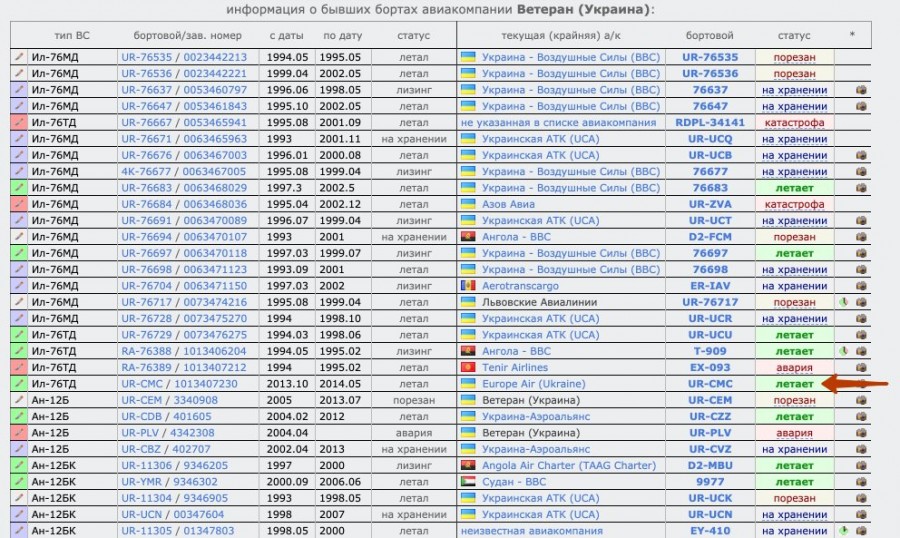The height and width of the screenshot is (538, 900).
Task: Click the 'бортовой/зав. номер' column header
Action: (188, 35)
